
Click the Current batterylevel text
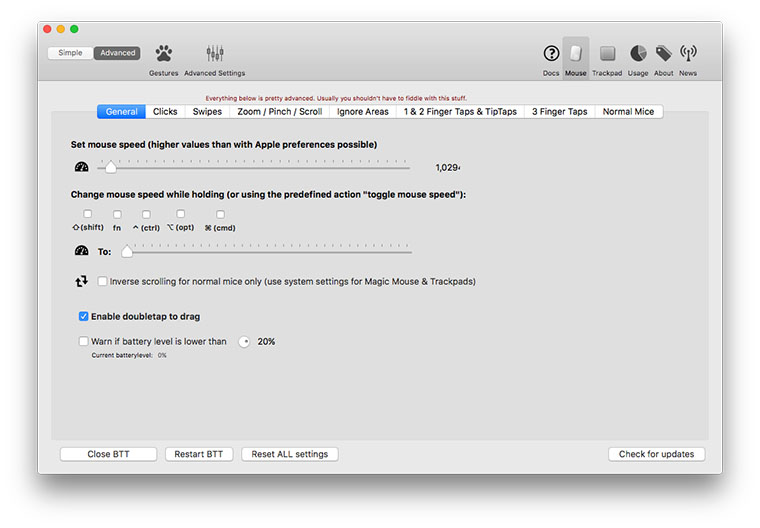129,355
